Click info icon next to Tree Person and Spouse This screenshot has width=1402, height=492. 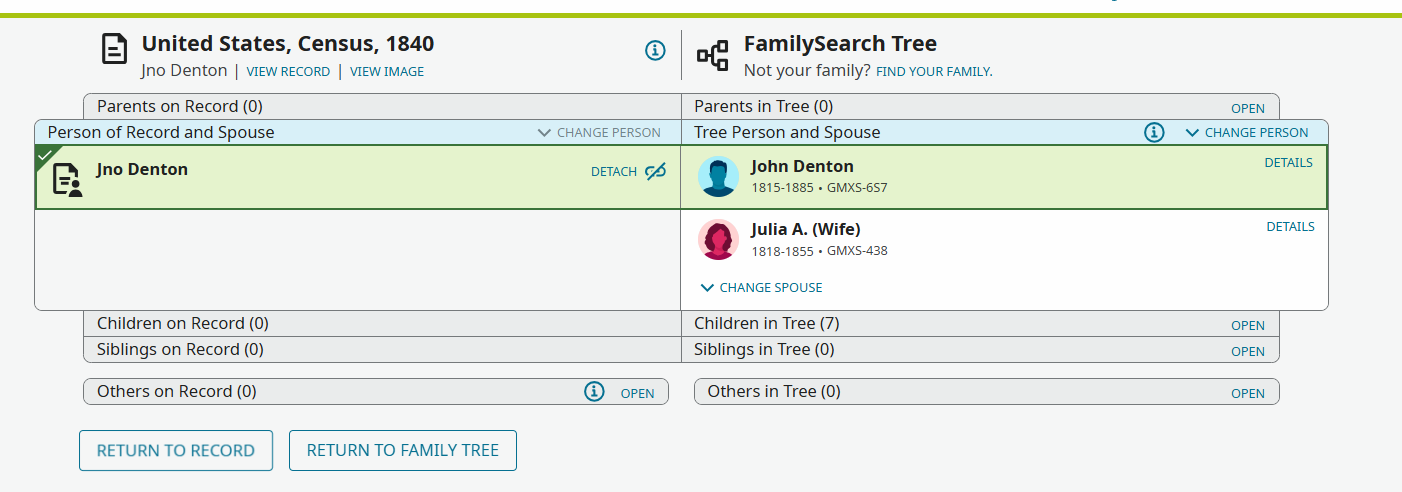pyautogui.click(x=1154, y=132)
